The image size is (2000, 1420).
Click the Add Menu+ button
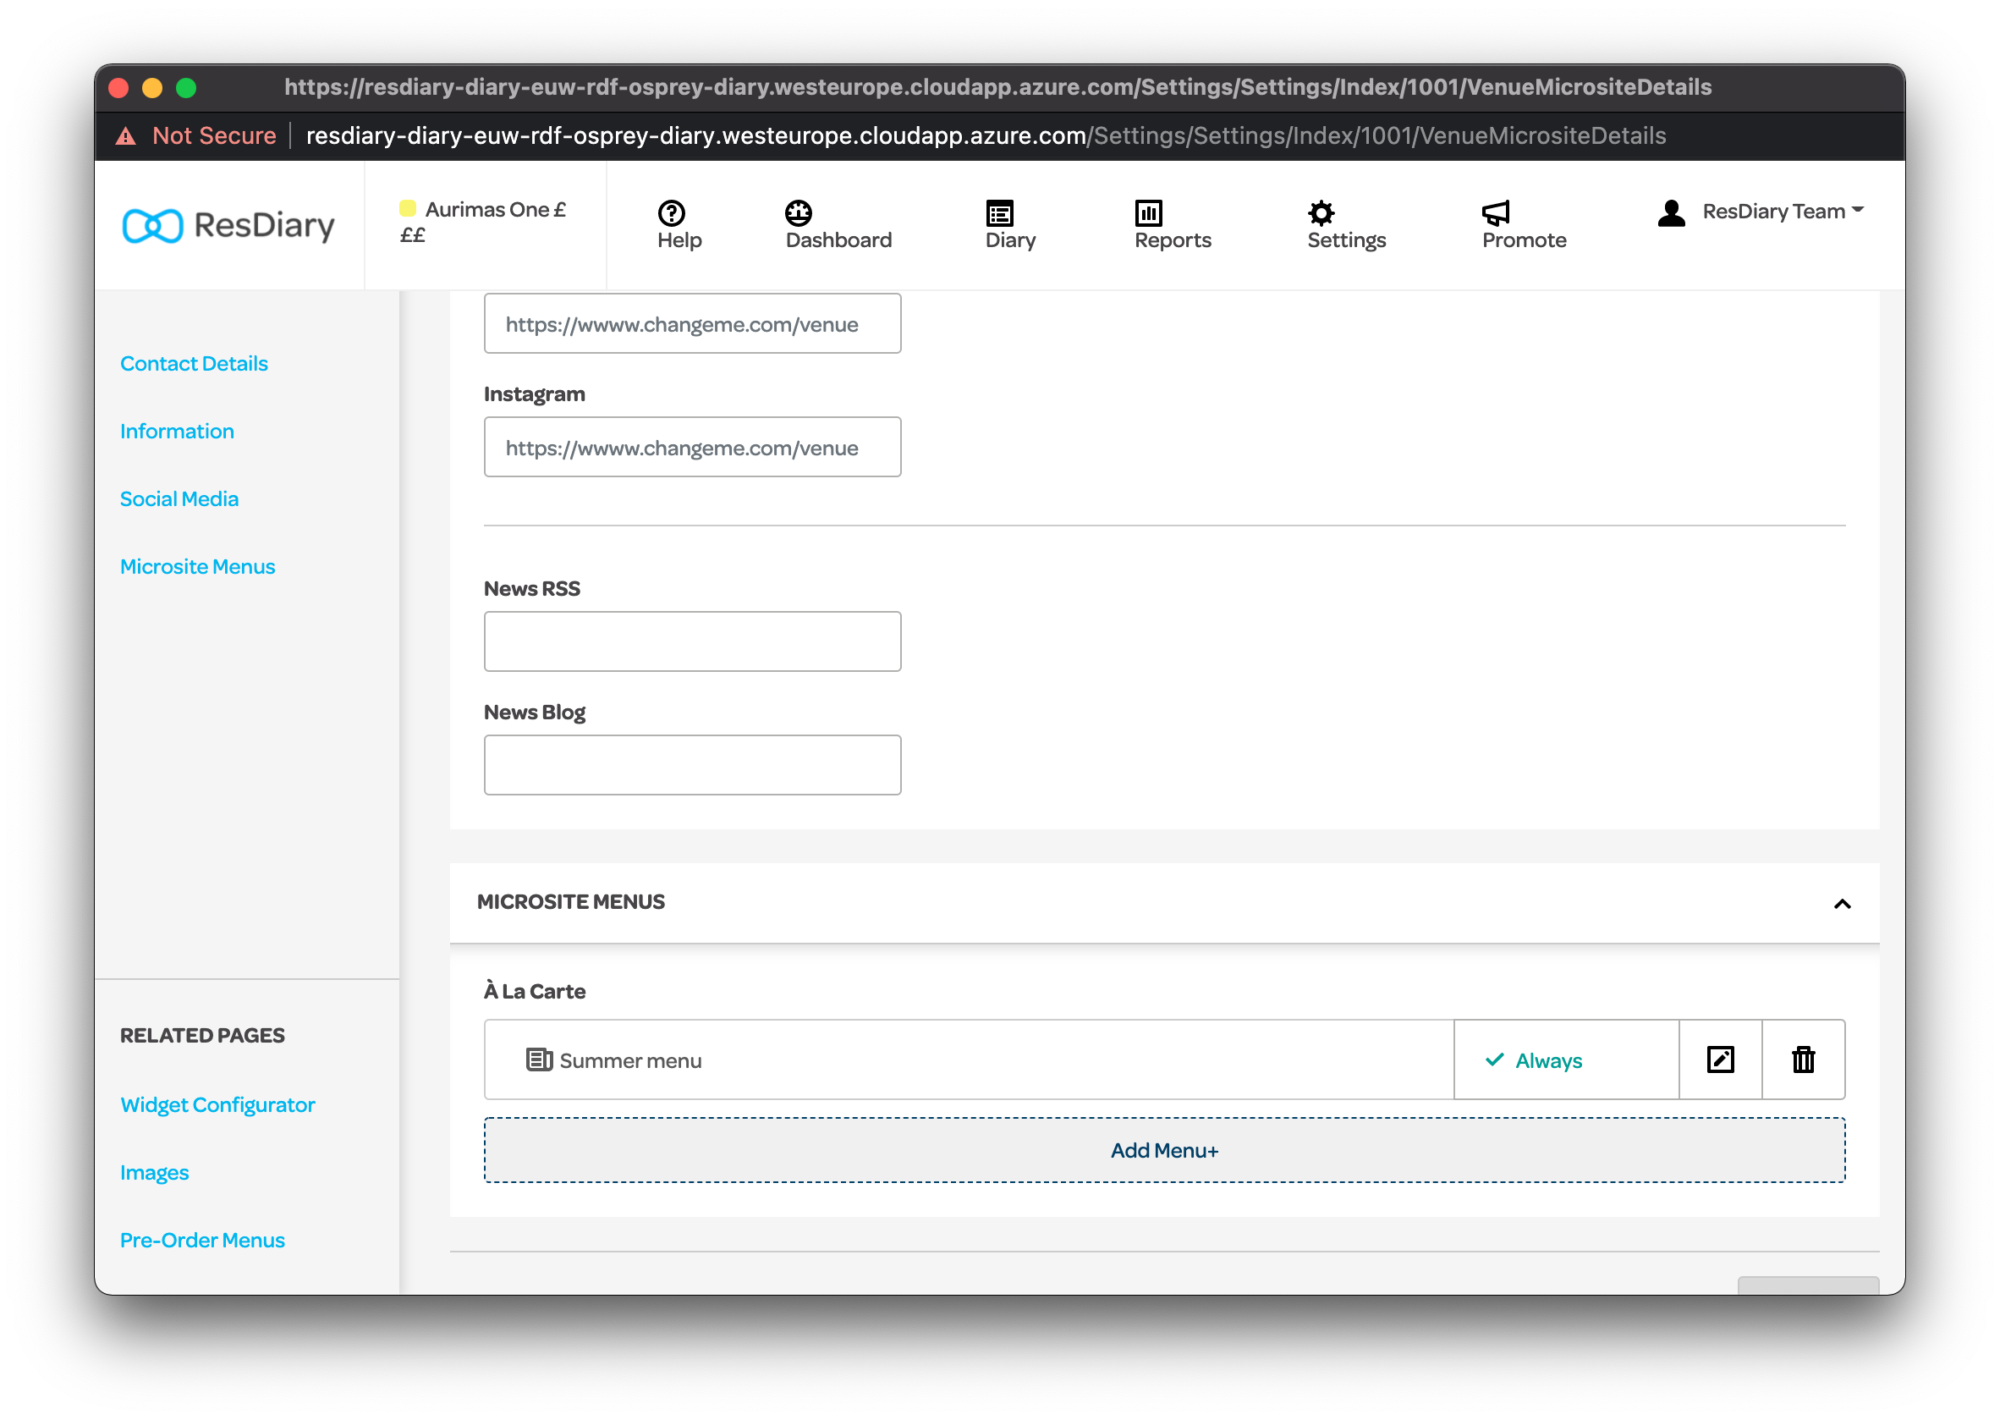coord(1164,1150)
